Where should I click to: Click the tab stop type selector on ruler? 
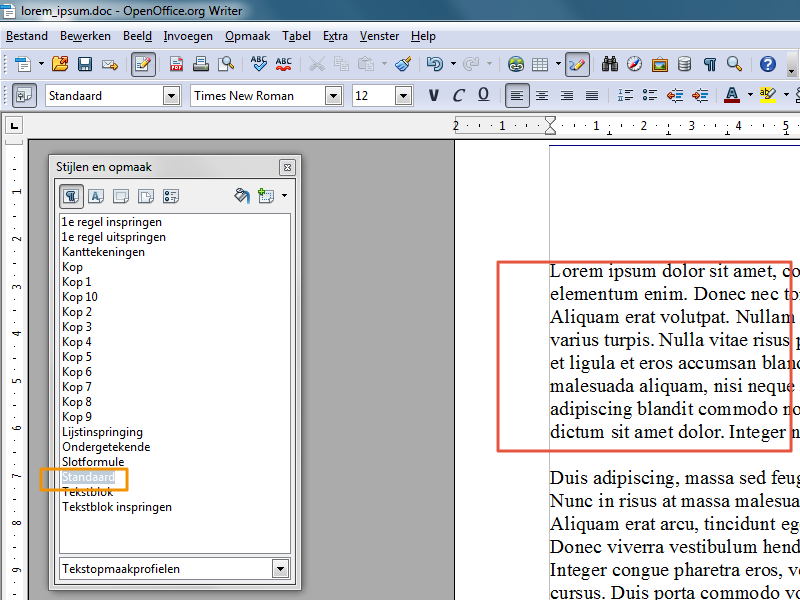click(x=14, y=126)
